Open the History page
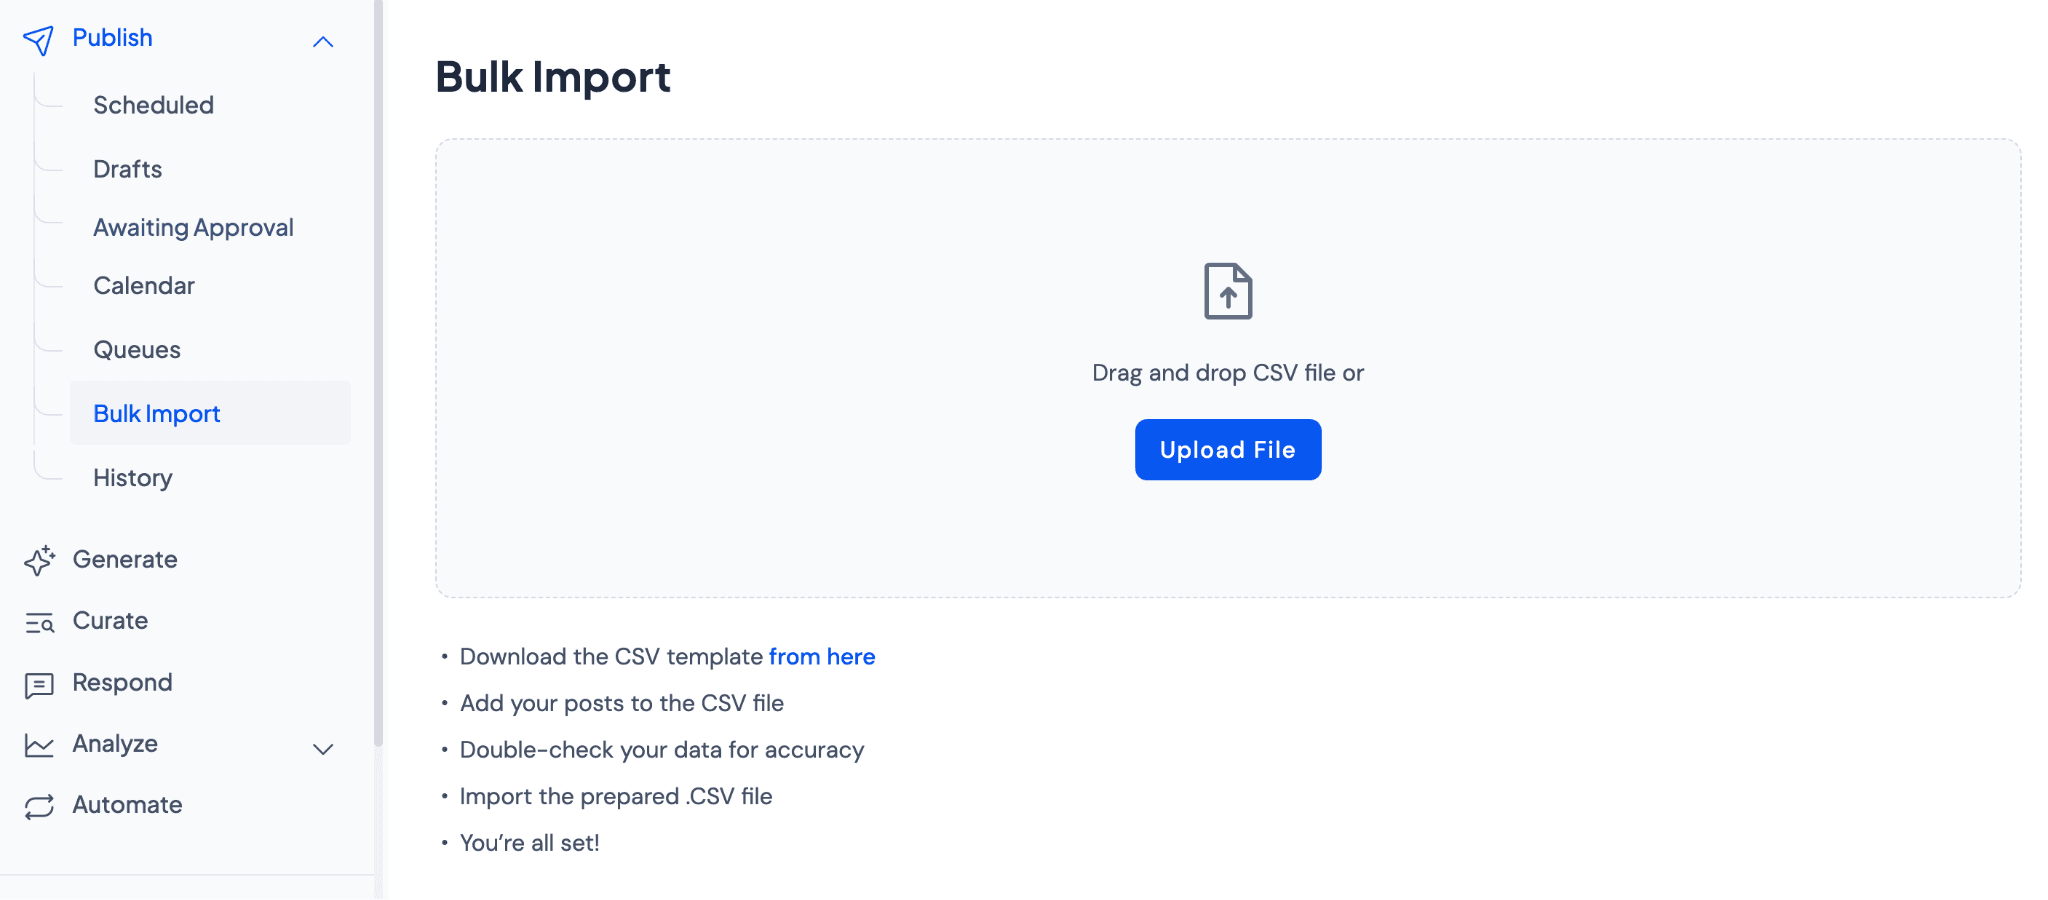 [132, 478]
